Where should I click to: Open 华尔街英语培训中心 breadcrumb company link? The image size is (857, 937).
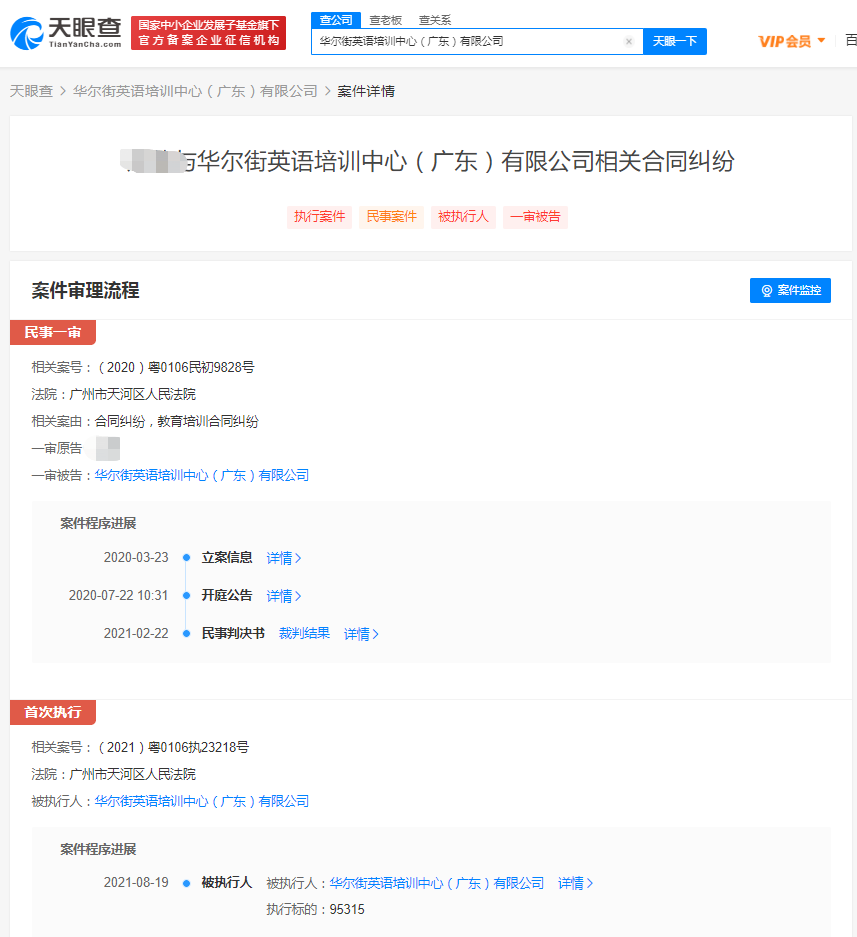[x=195, y=91]
